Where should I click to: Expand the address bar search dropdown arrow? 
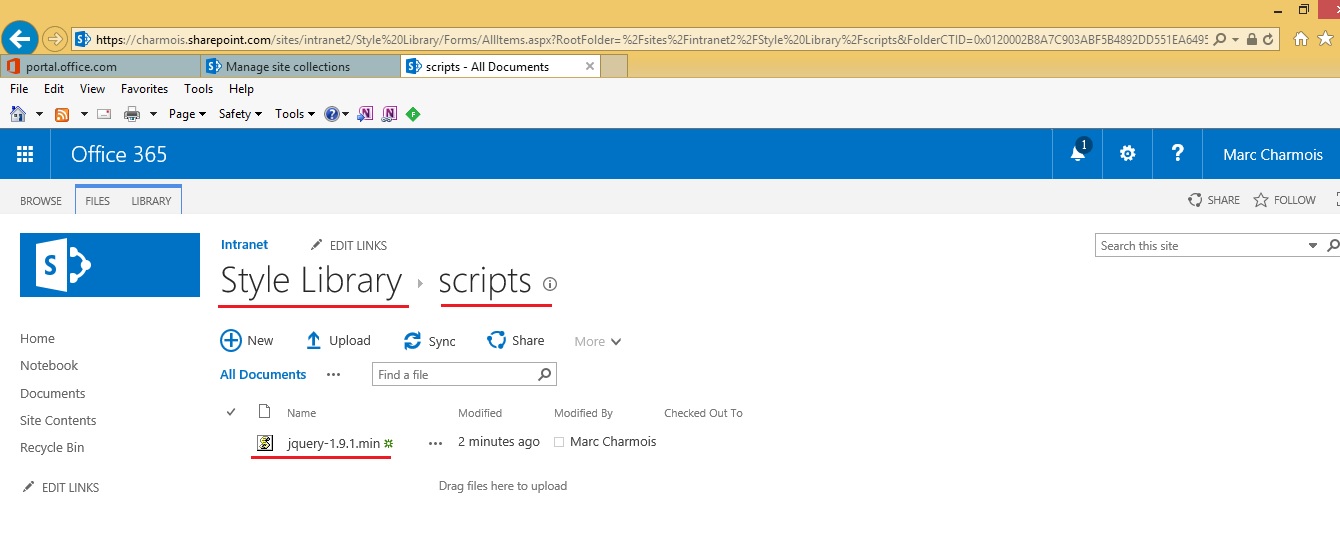(x=1236, y=40)
